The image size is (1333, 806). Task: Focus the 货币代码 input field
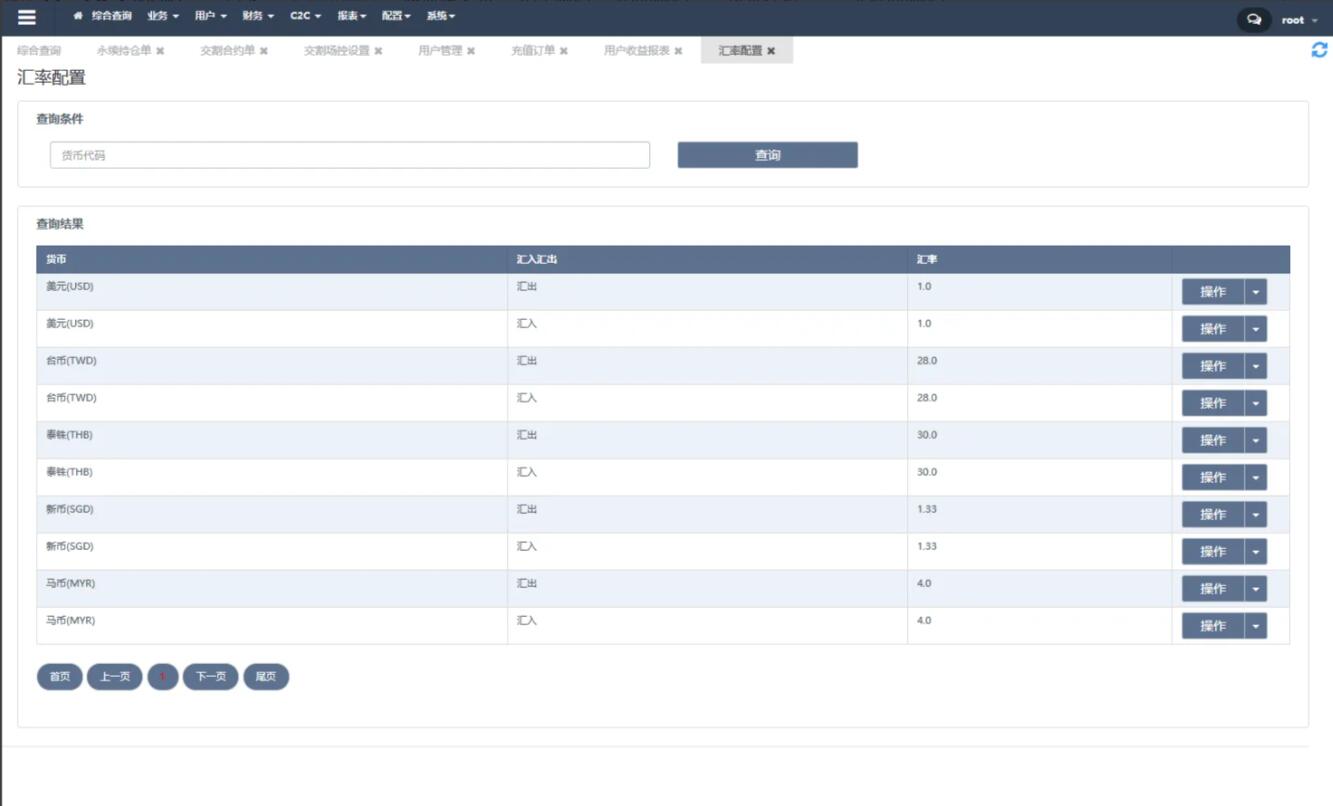tap(349, 155)
